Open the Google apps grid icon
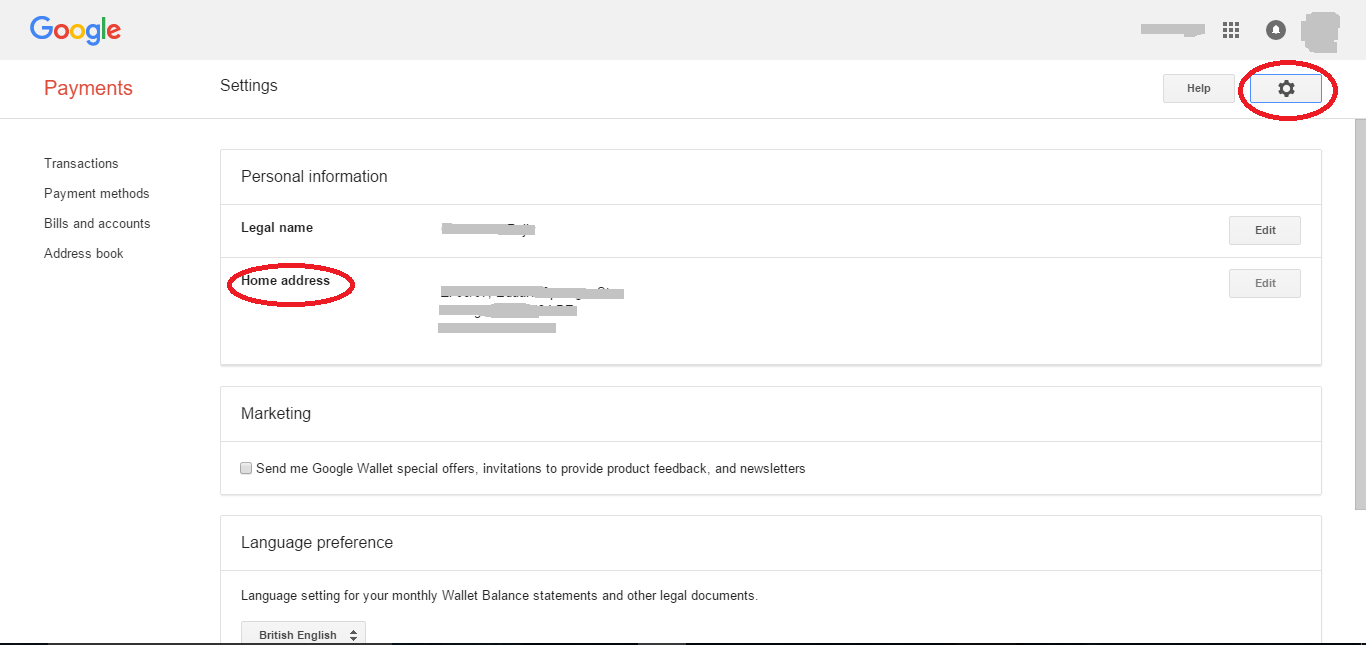Image resolution: width=1366 pixels, height=645 pixels. (x=1231, y=30)
